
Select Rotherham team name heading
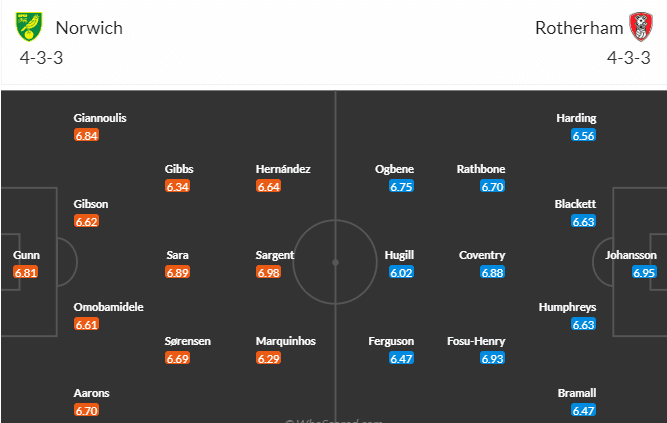[579, 28]
